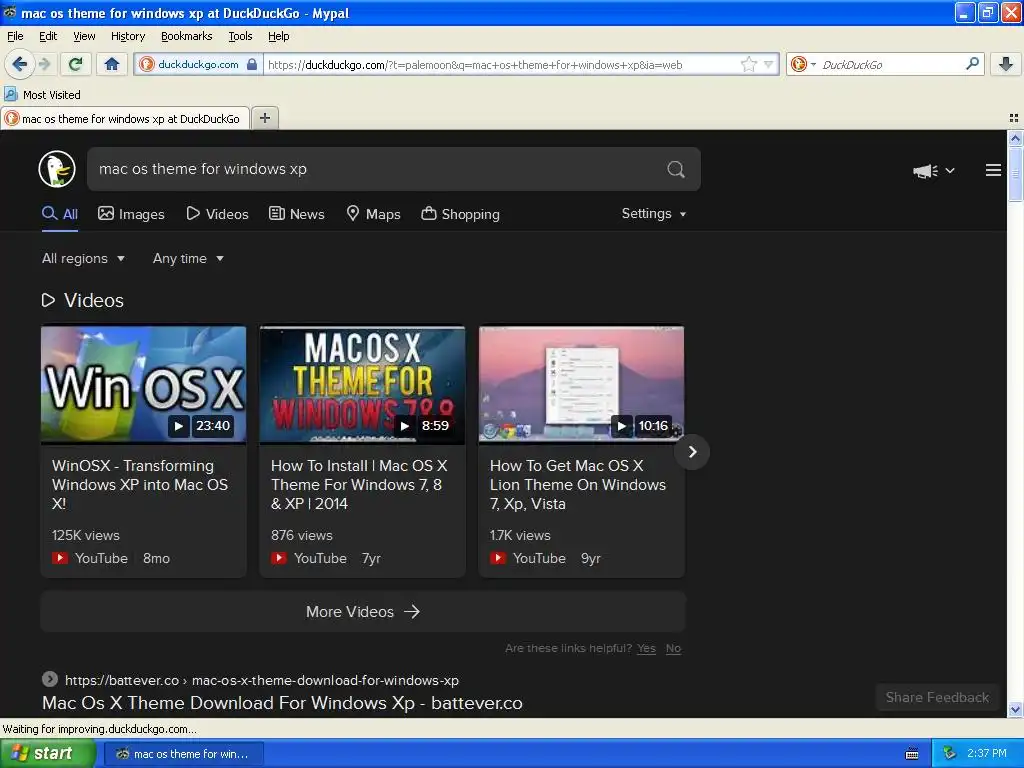Select Mypal taskbar button
Screen dimensions: 1024x768
click(x=184, y=754)
